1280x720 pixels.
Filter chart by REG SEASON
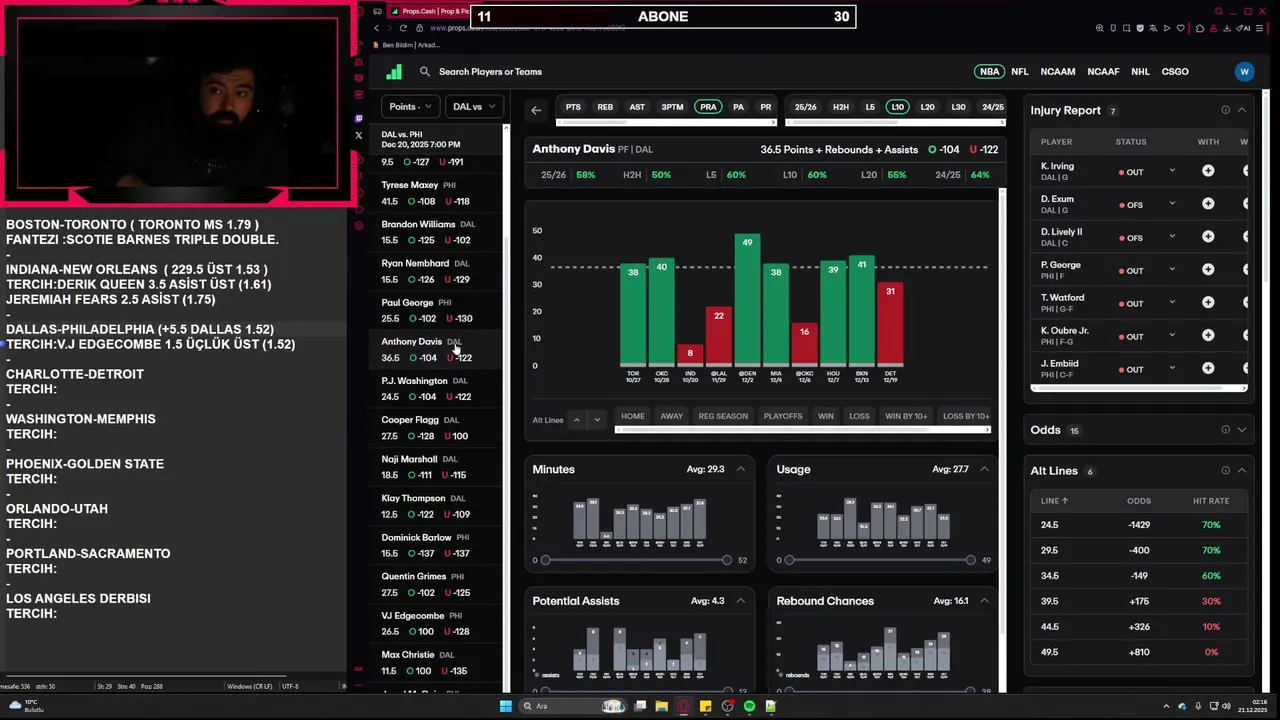coord(723,416)
